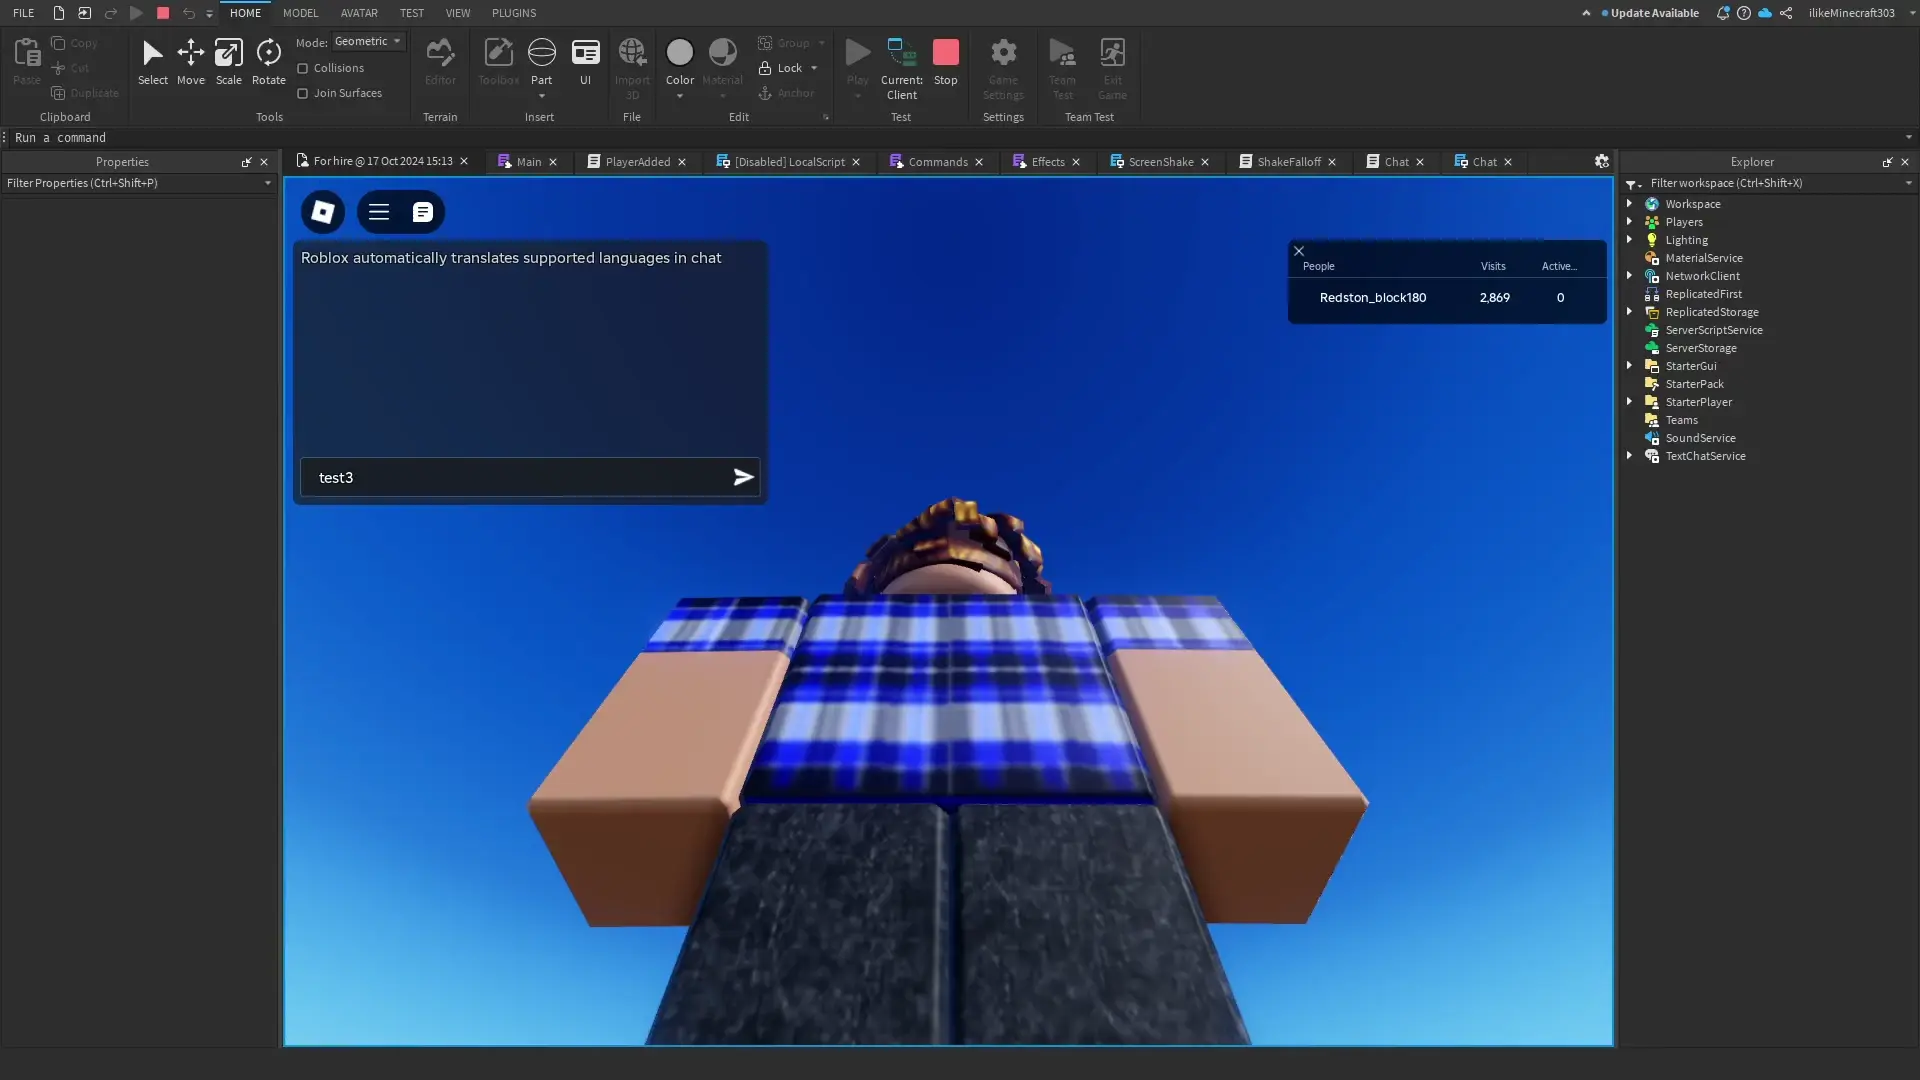Select the Rotate tool
Screen dimensions: 1920x1080
pos(268,60)
